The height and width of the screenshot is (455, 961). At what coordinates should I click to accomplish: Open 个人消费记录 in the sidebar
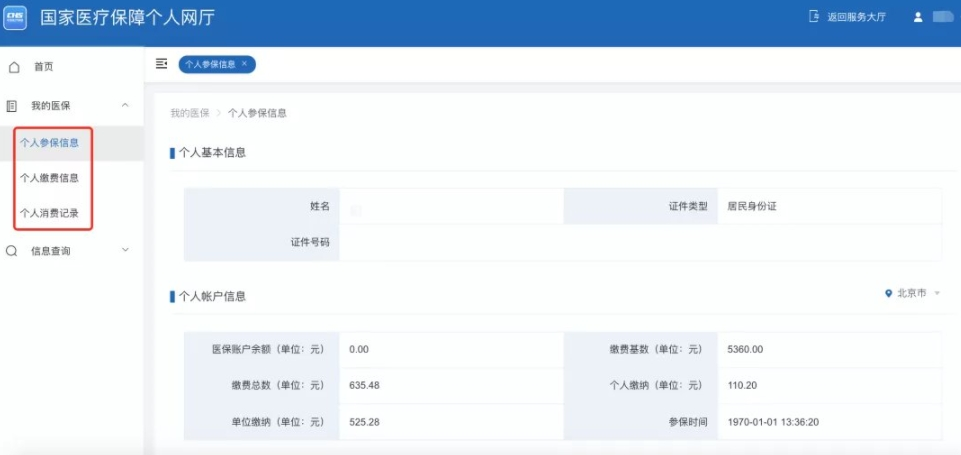coord(49,213)
